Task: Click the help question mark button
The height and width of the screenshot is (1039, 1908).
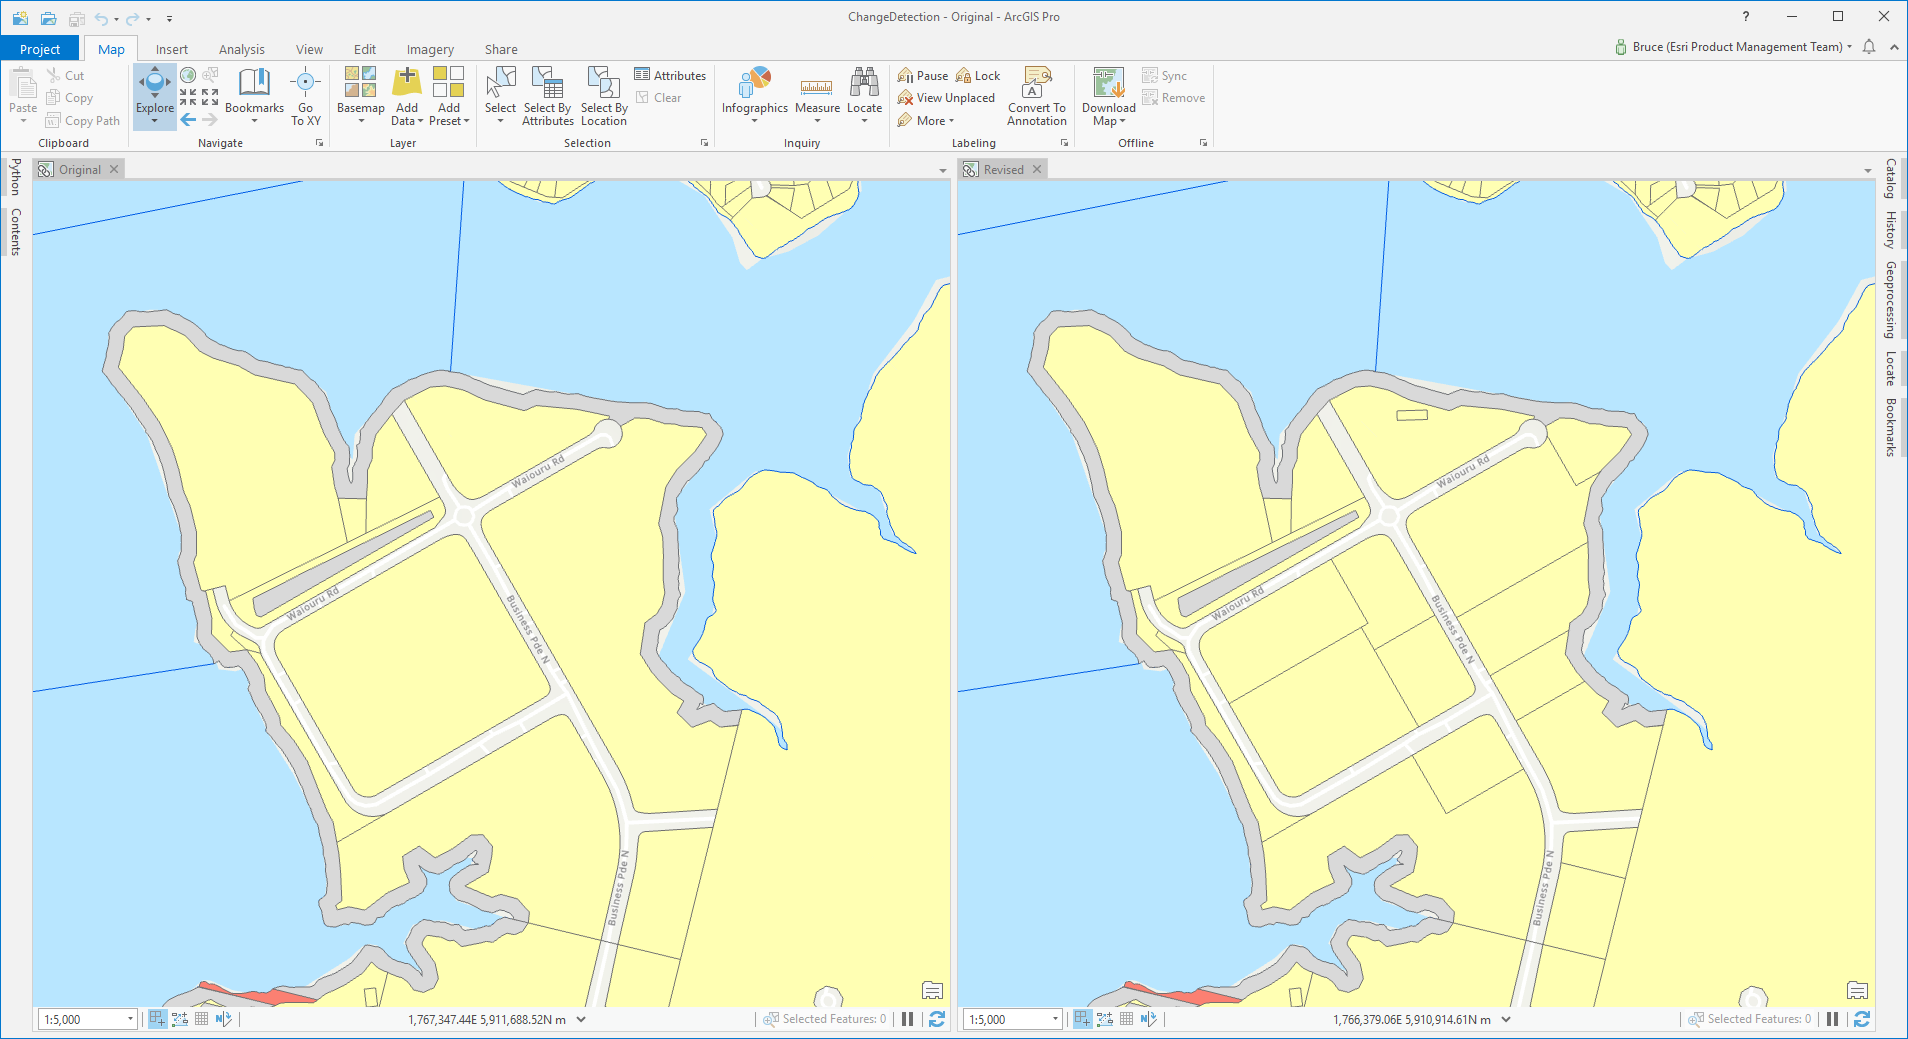Action: click(1746, 17)
